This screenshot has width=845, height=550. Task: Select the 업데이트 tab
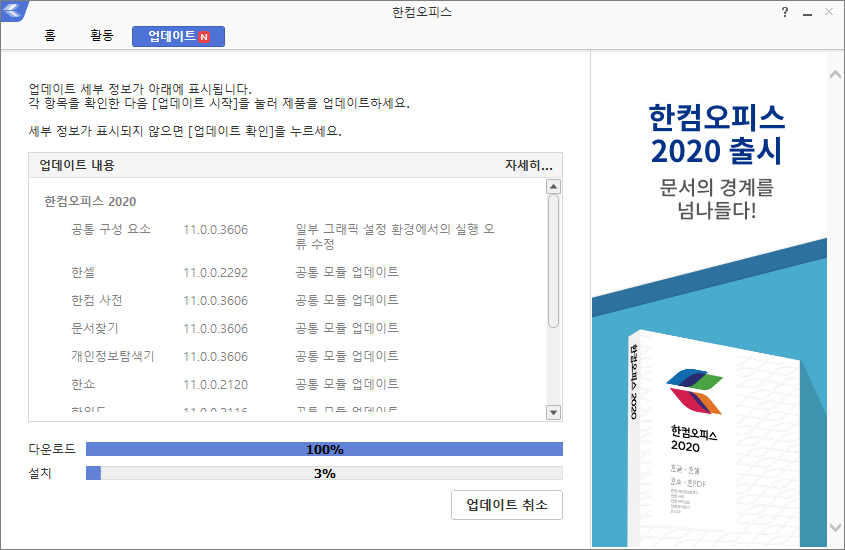pos(178,36)
